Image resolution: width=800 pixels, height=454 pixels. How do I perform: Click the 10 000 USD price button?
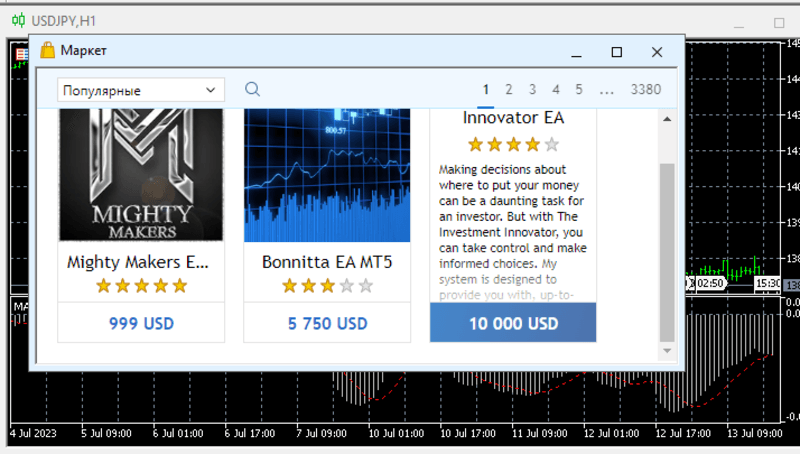tap(513, 323)
